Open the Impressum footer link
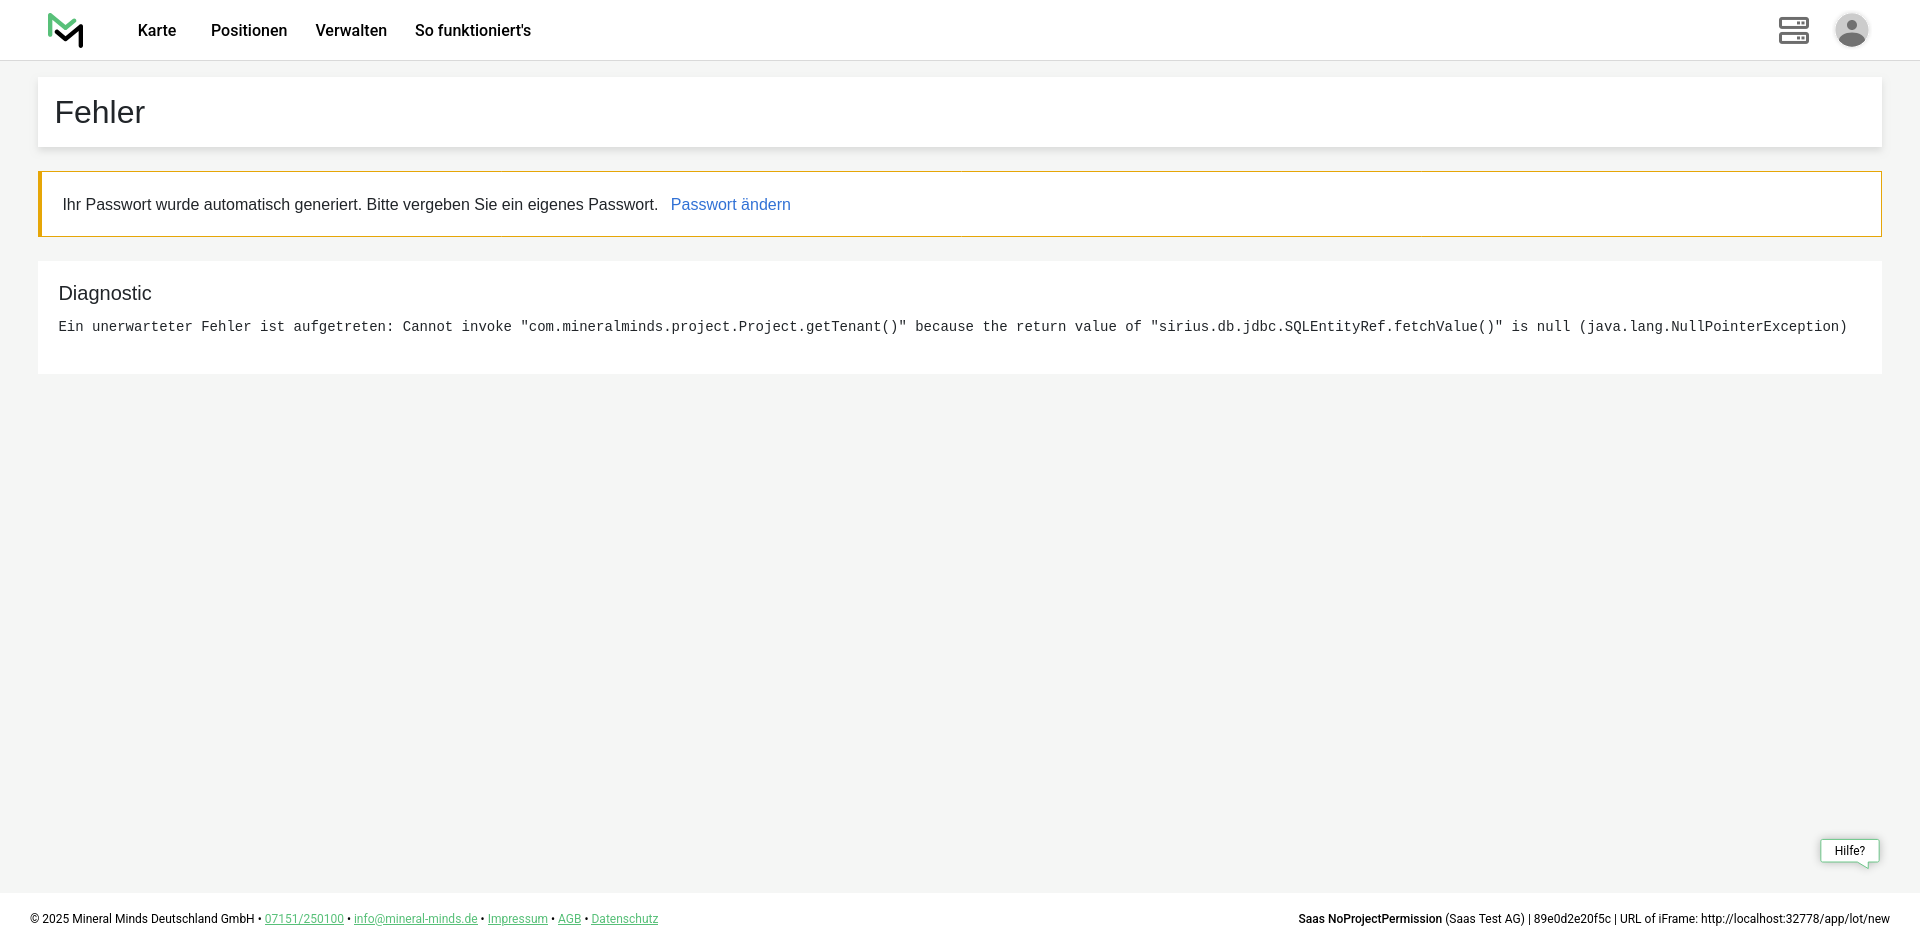The width and height of the screenshot is (1920, 943). [517, 919]
